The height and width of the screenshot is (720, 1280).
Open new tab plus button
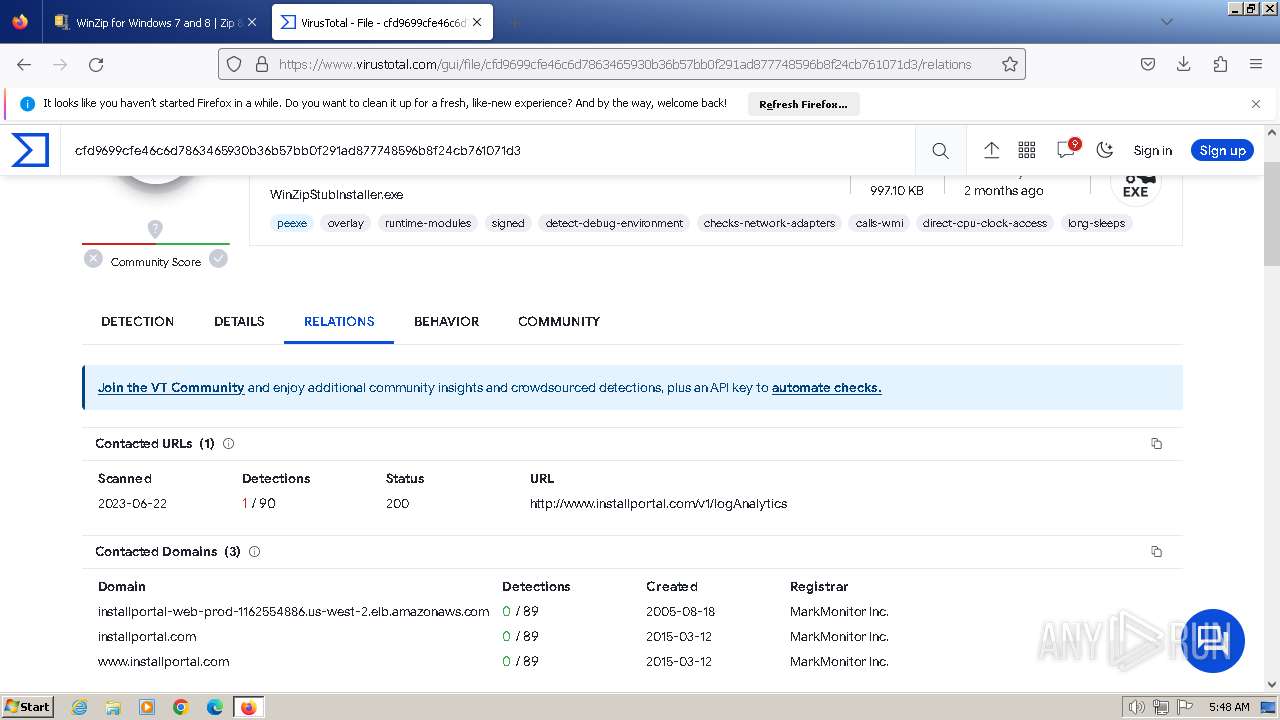(514, 22)
